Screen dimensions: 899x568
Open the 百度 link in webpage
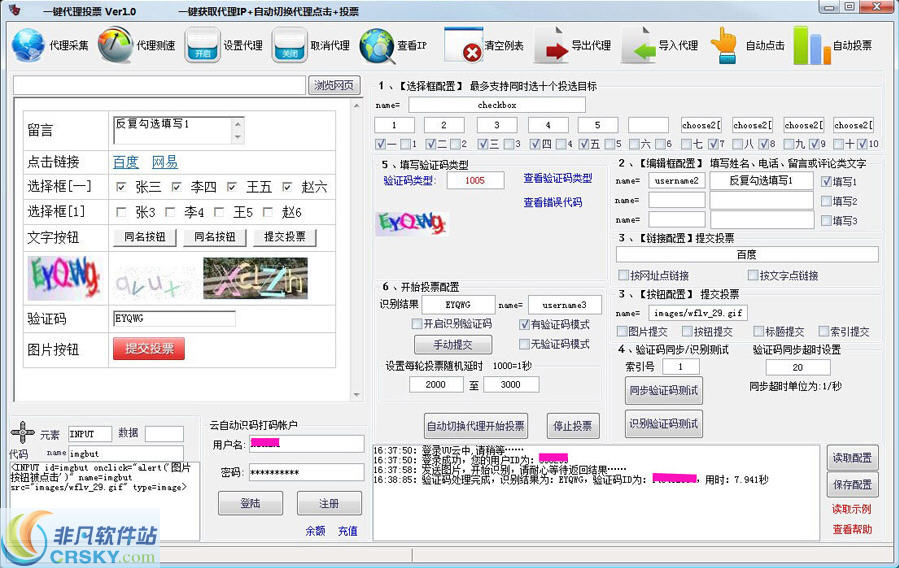tap(126, 162)
